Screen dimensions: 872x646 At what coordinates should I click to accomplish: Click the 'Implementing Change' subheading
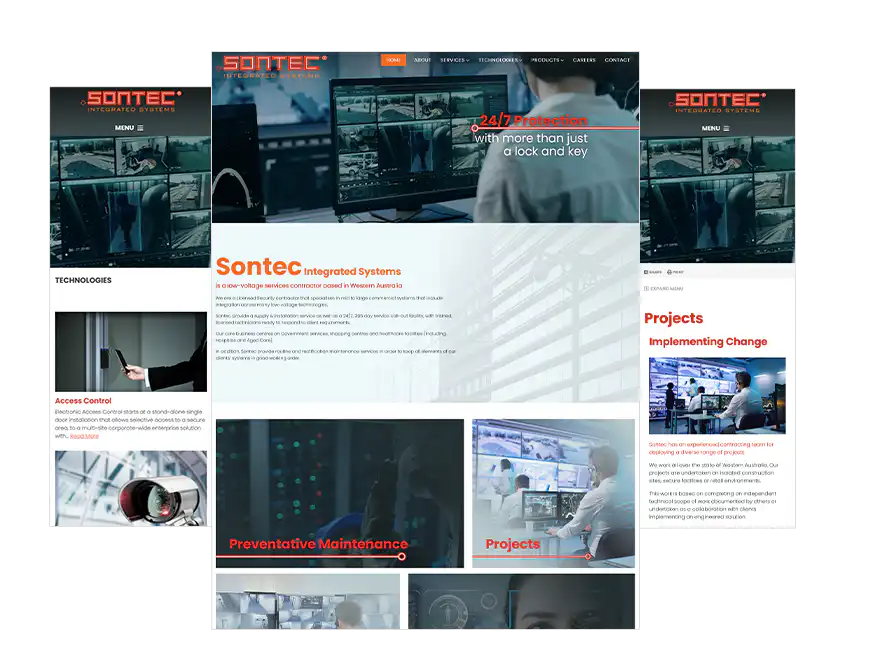tap(708, 341)
